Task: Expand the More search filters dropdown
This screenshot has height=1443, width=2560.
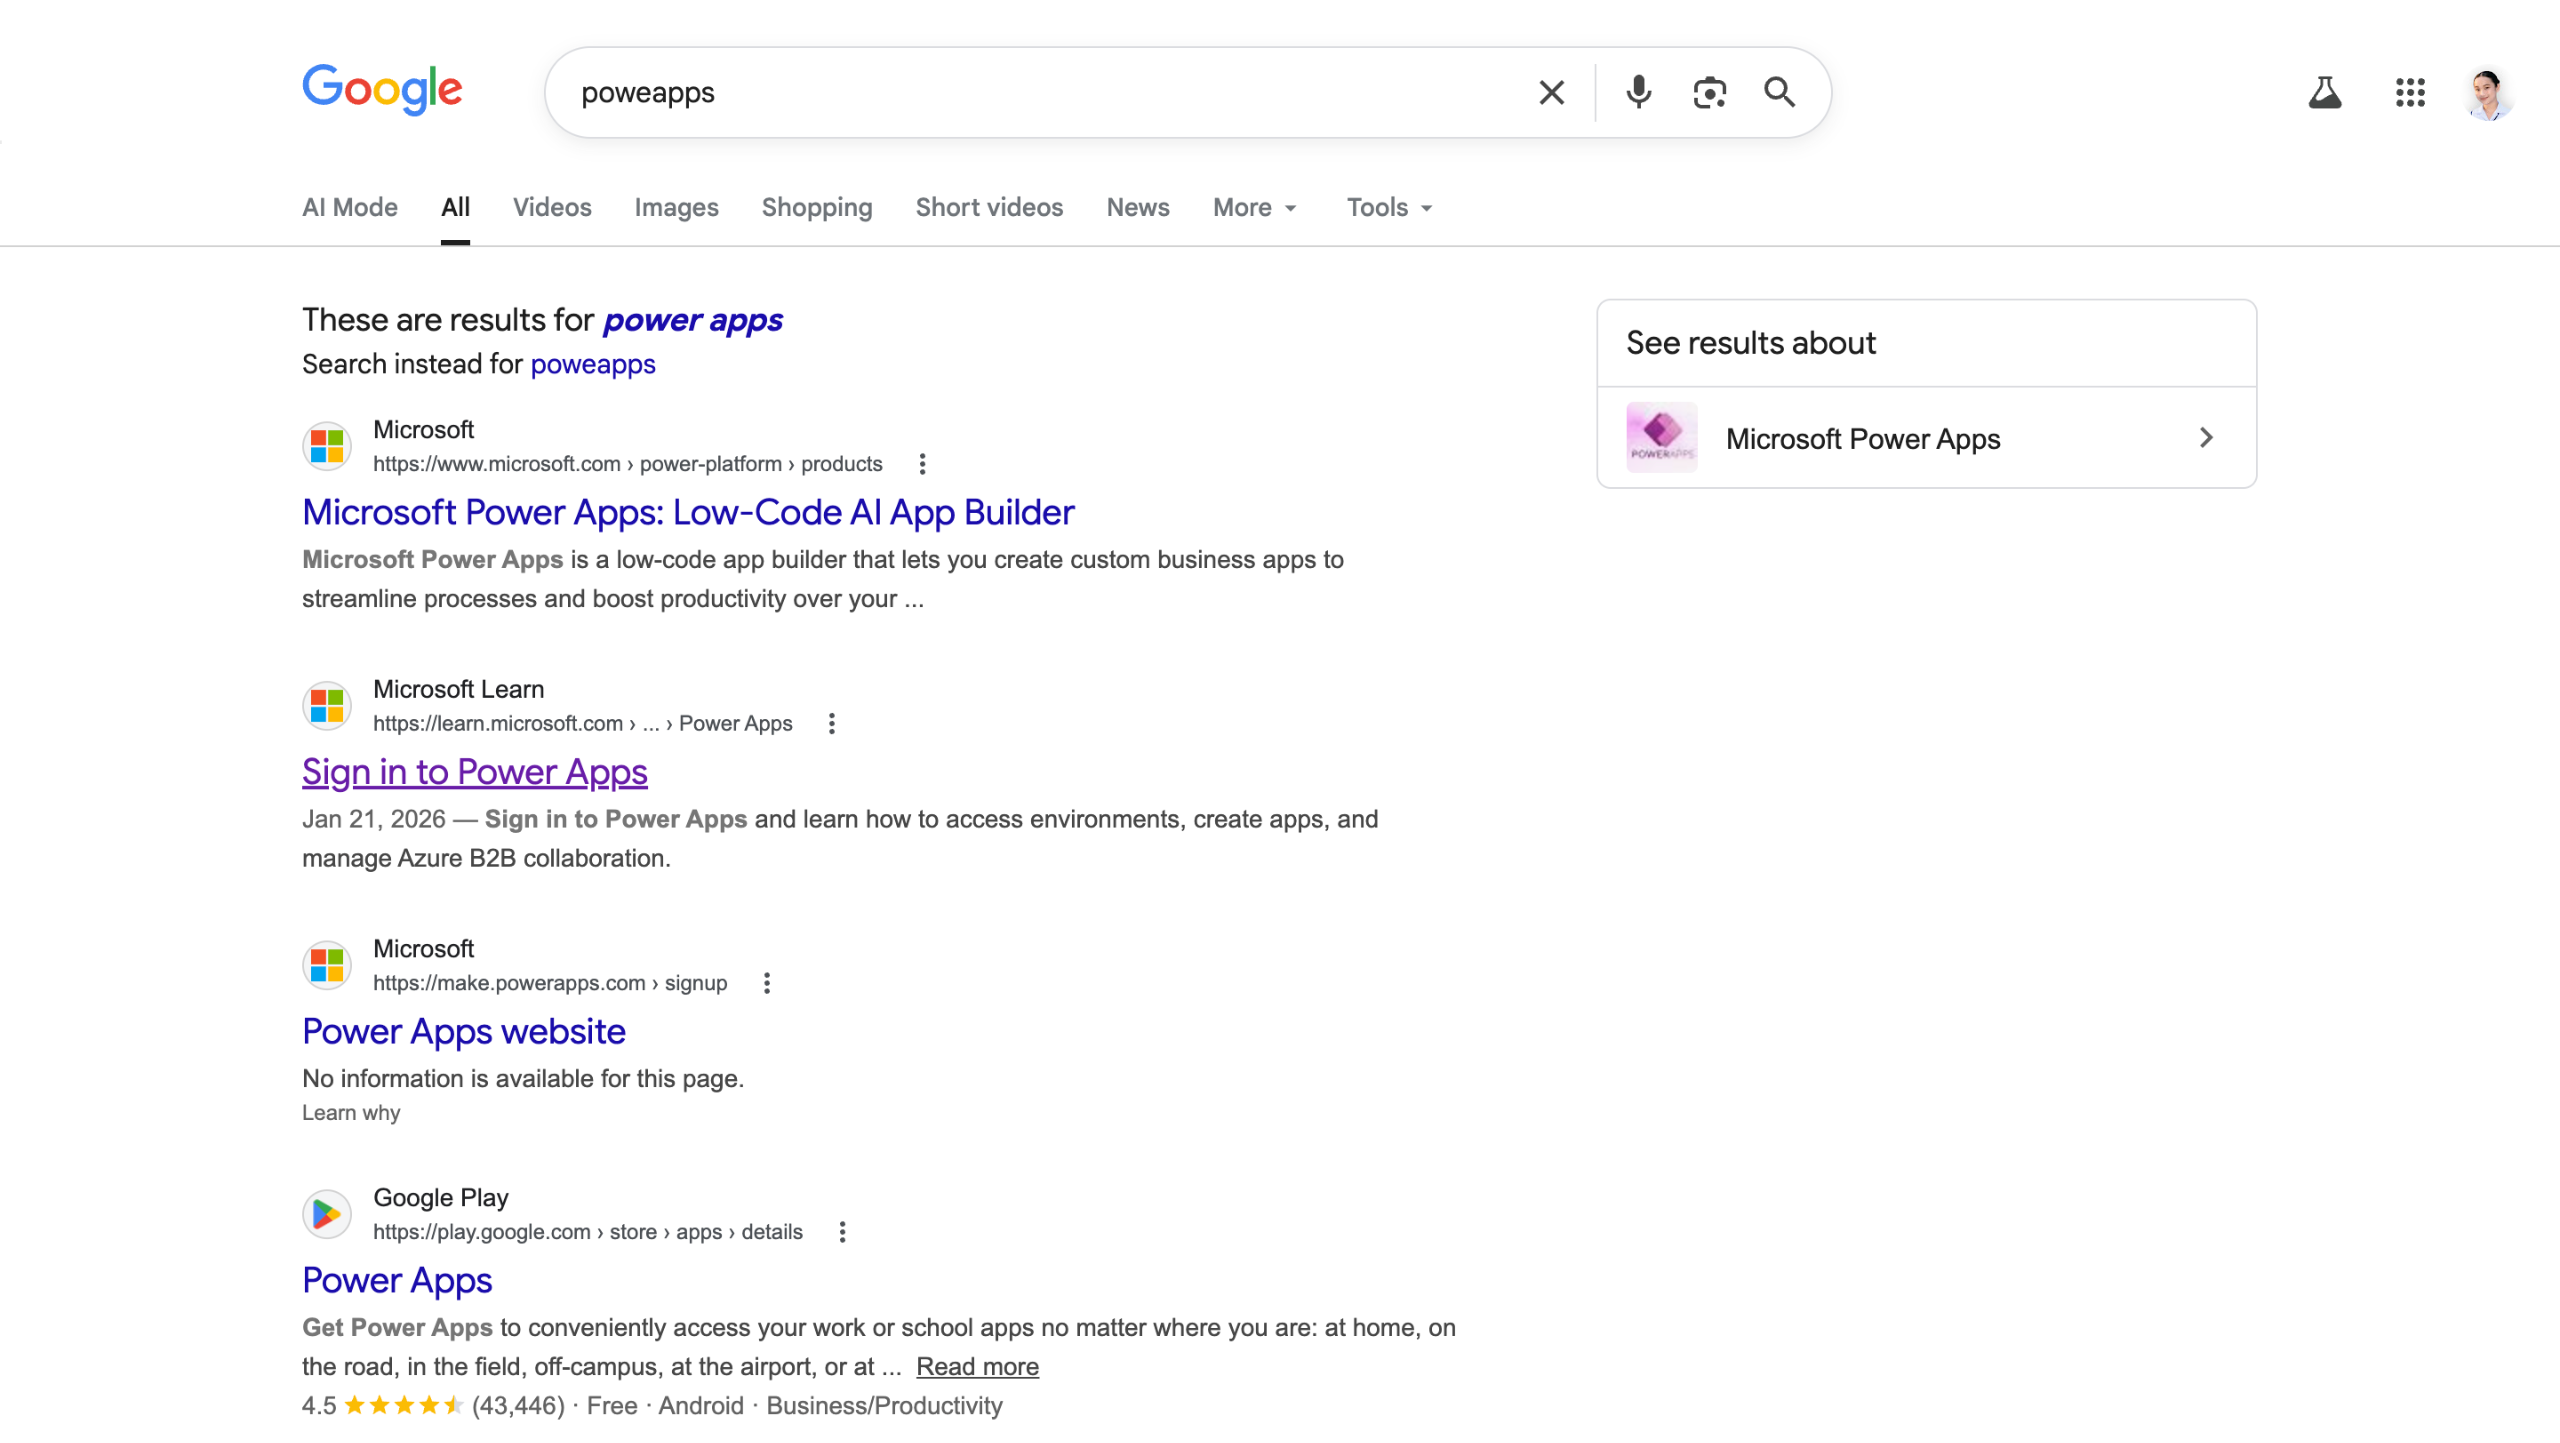Action: click(x=1254, y=207)
